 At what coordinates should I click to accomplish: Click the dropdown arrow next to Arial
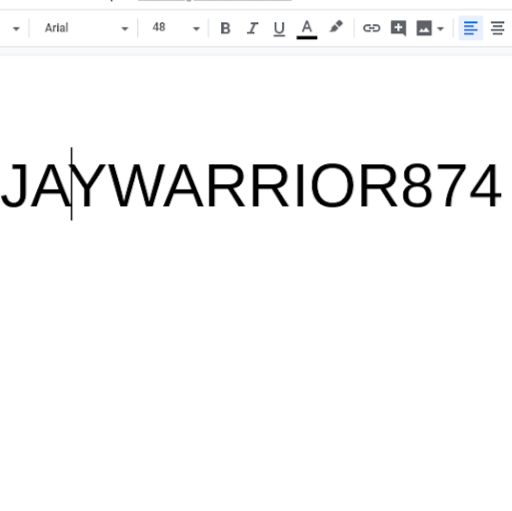(x=125, y=29)
